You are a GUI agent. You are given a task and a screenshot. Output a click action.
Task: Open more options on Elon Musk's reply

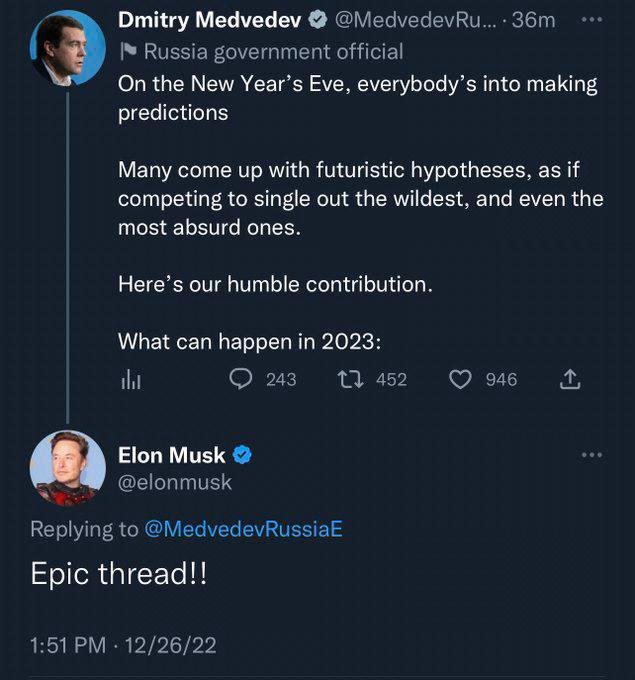592,455
